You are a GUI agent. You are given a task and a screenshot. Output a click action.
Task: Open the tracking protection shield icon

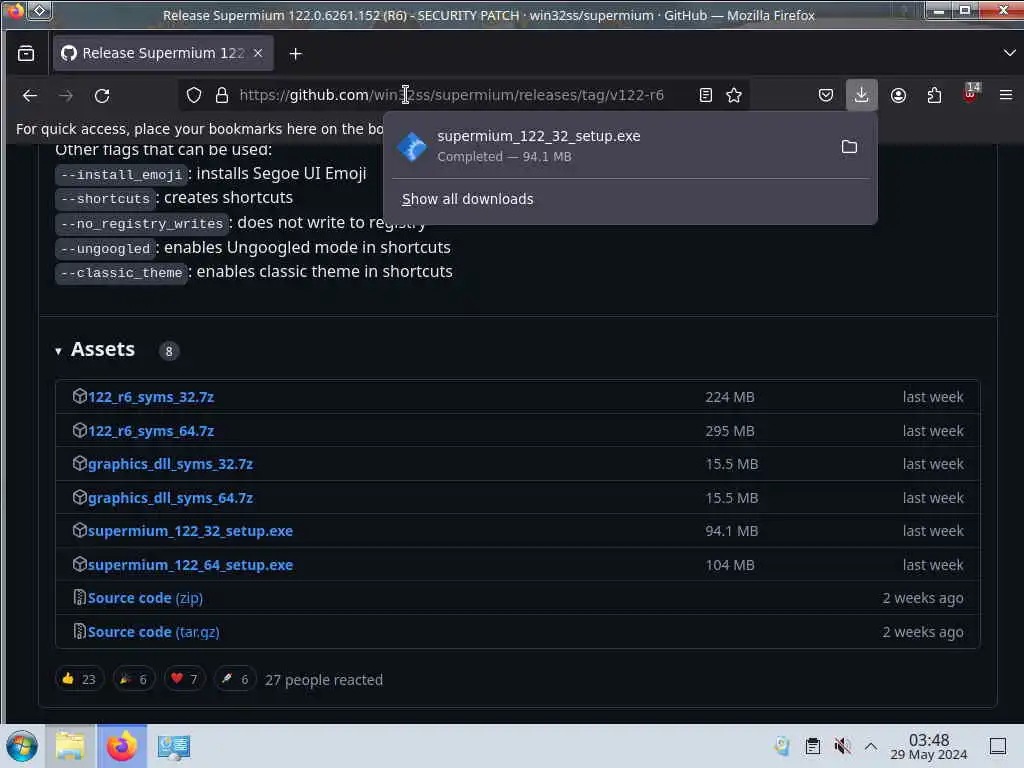coord(194,95)
